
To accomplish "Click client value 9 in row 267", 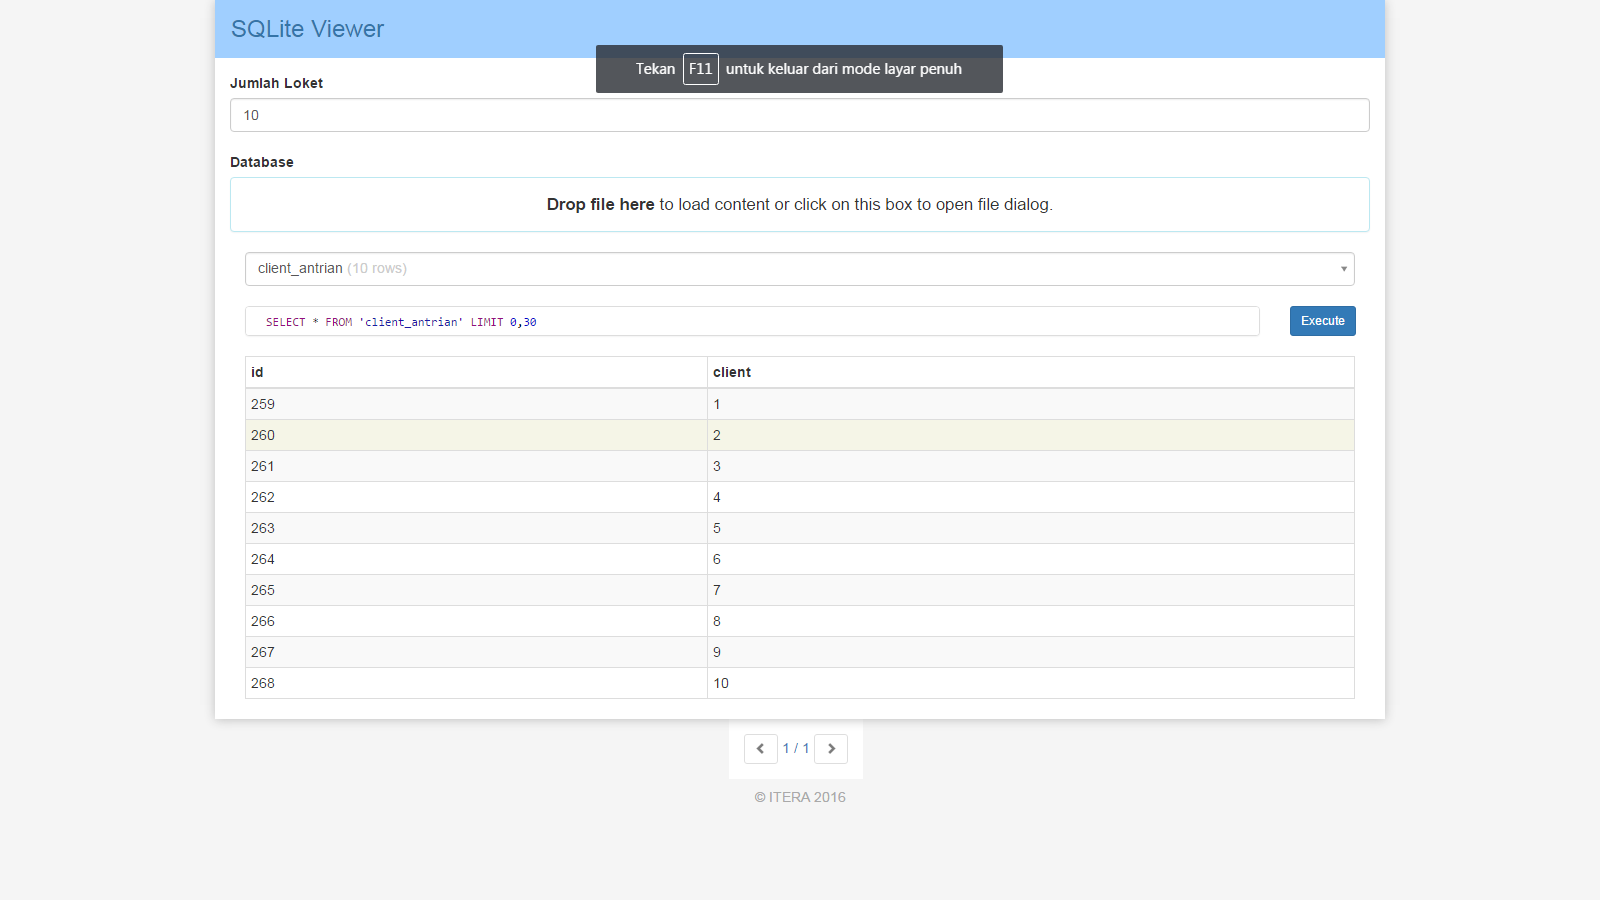I will tap(1031, 652).
